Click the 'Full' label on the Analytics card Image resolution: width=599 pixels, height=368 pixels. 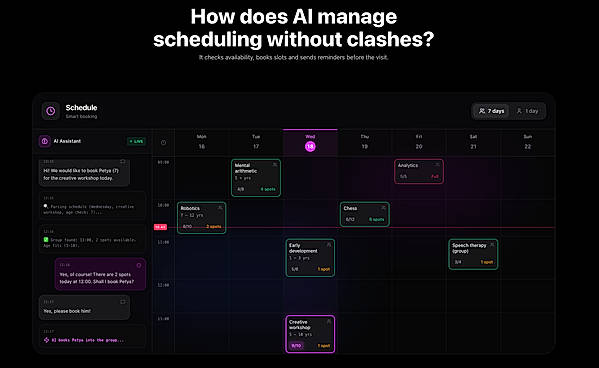click(435, 177)
